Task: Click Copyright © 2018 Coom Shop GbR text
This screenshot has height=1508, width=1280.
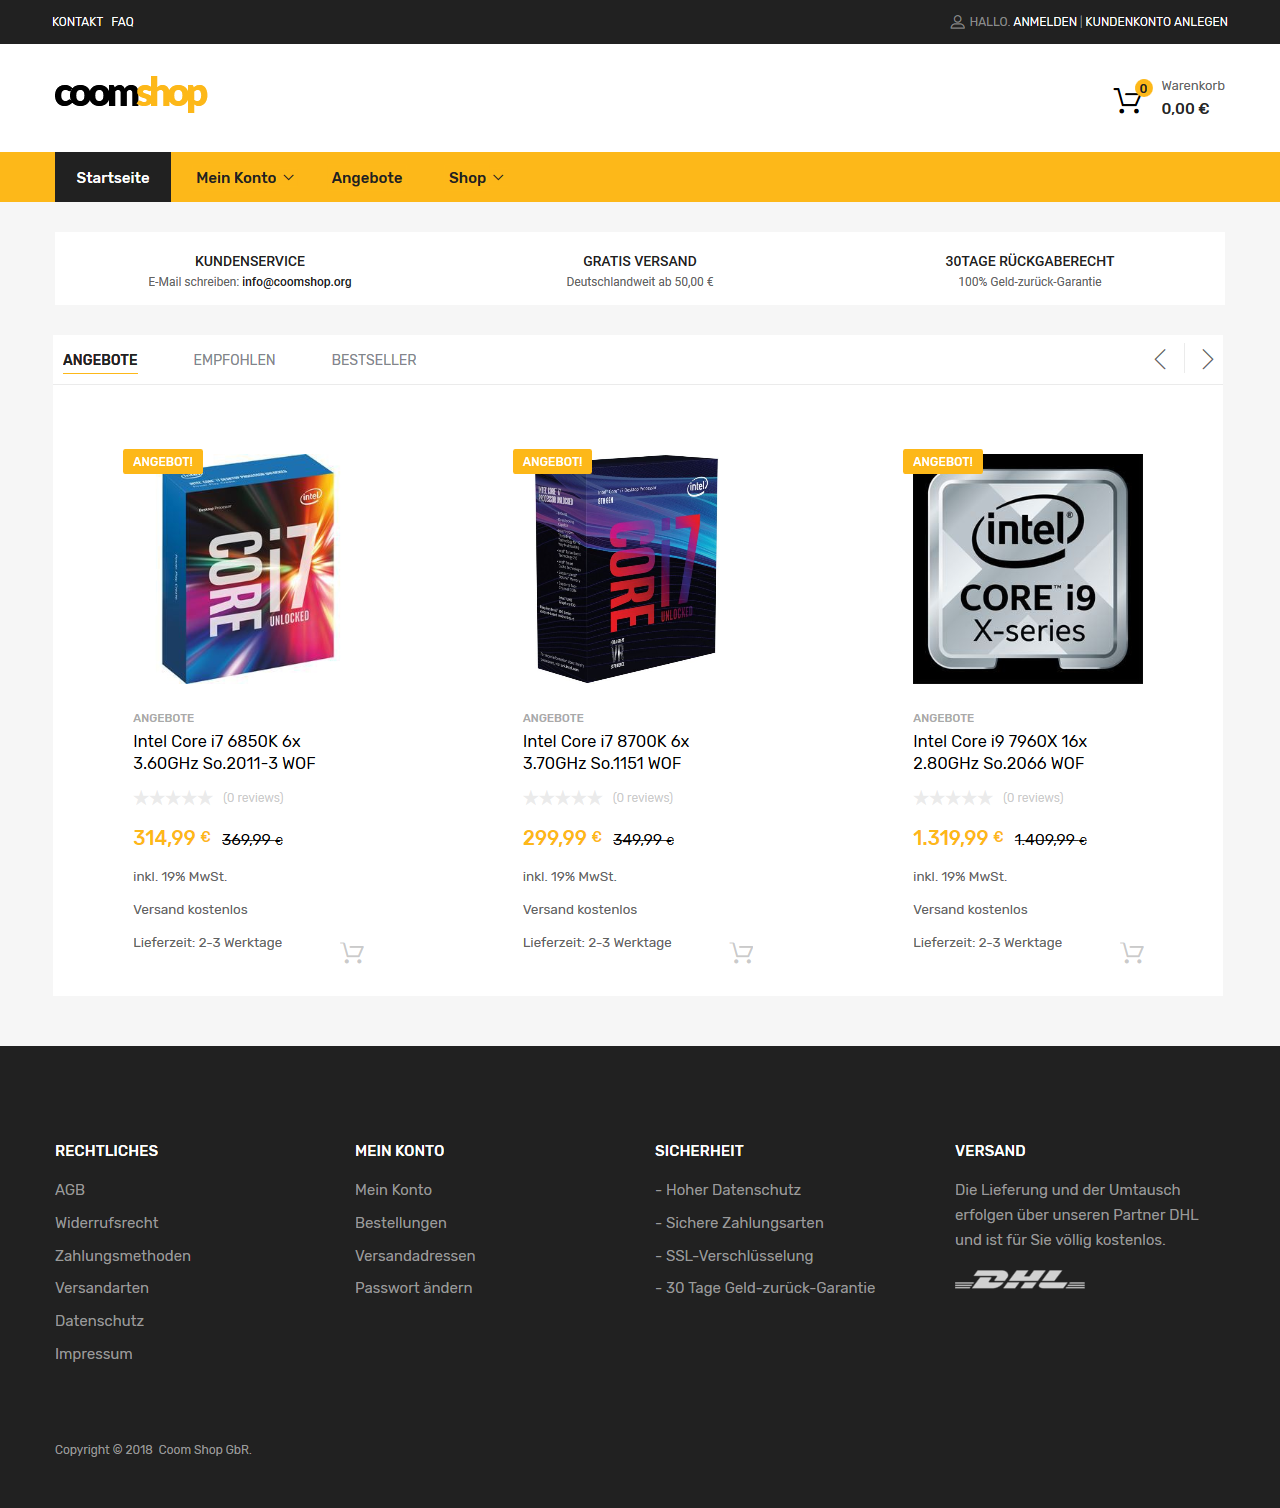Action: coord(153,1450)
